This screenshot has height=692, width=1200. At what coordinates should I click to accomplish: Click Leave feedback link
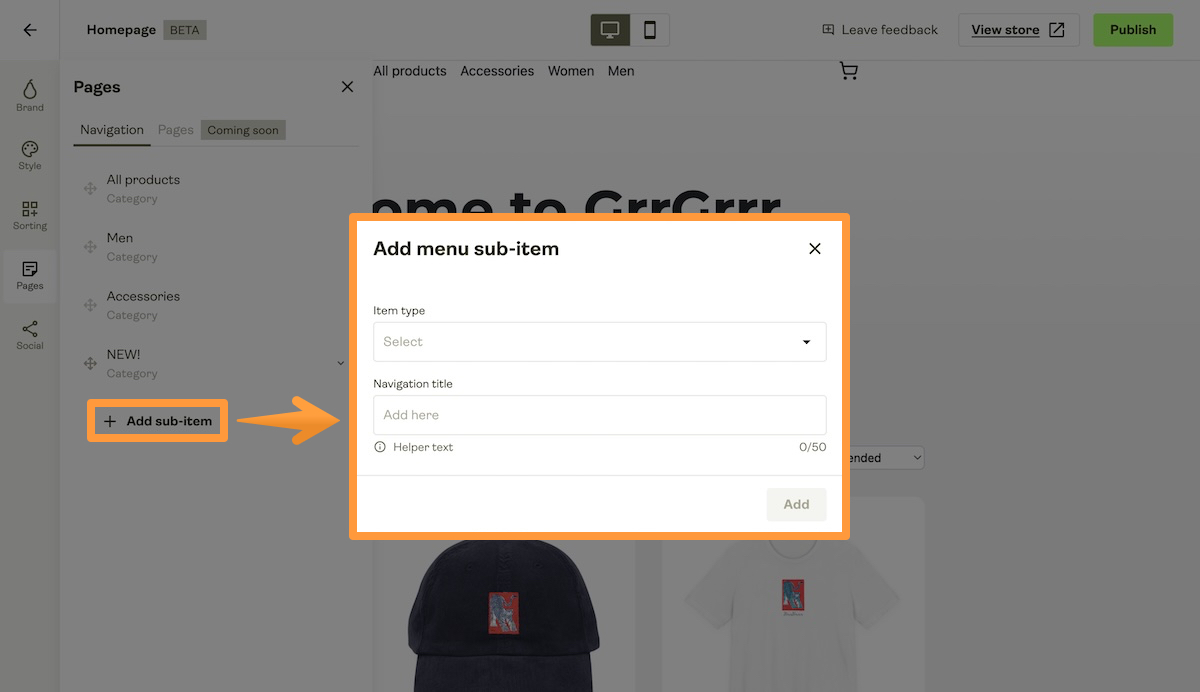880,30
